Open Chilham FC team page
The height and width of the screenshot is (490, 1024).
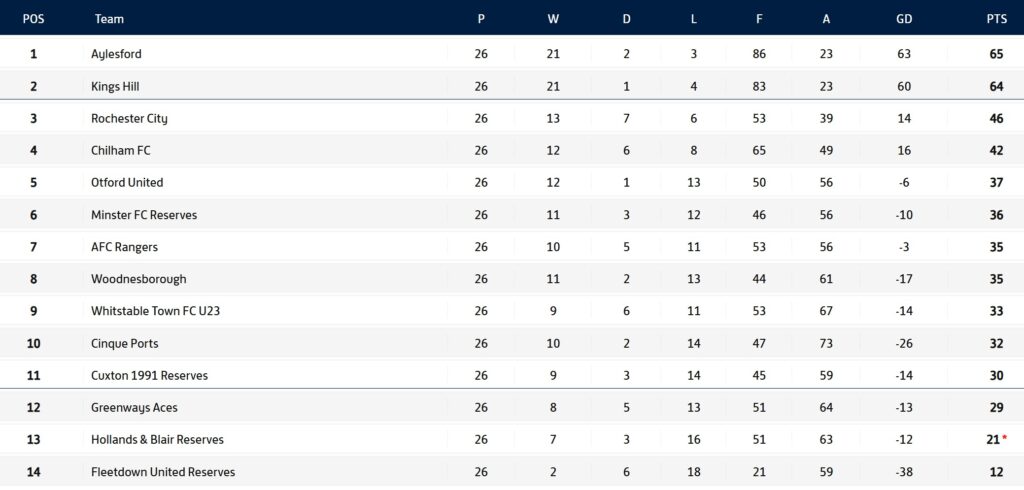(x=121, y=150)
